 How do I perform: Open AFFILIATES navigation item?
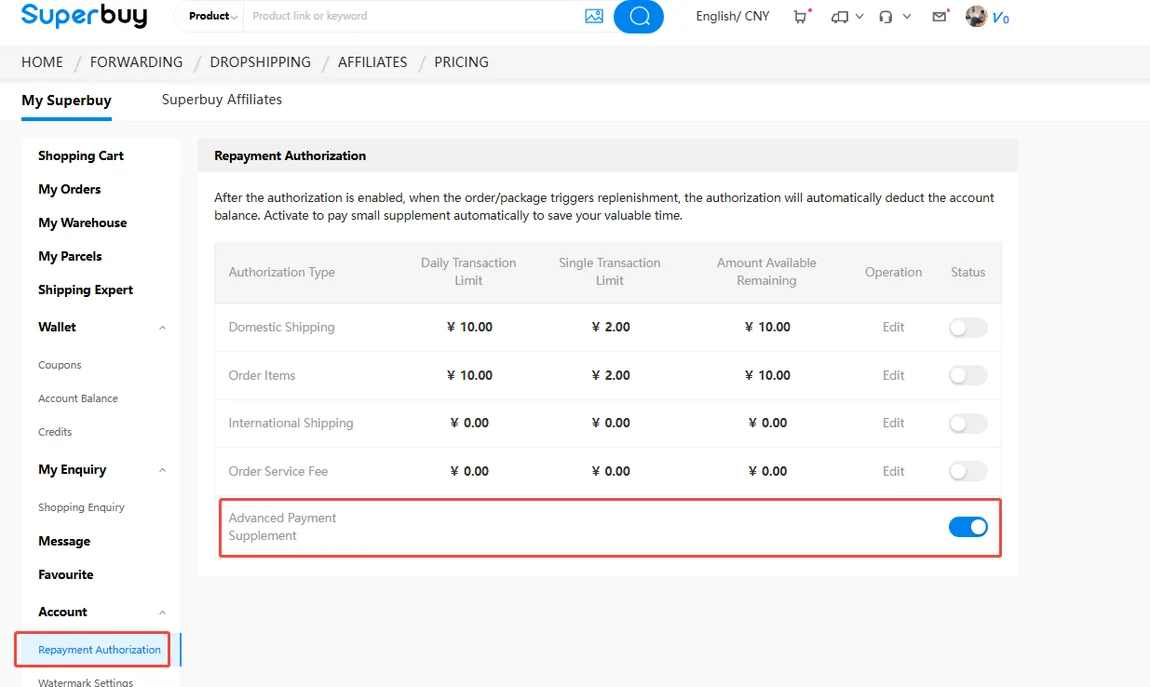(373, 62)
